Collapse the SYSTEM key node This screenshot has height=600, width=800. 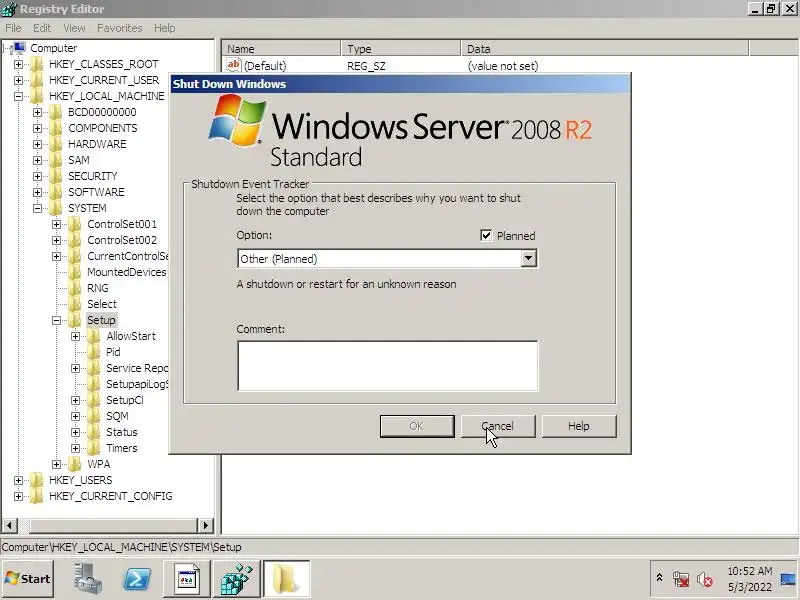pyautogui.click(x=37, y=208)
